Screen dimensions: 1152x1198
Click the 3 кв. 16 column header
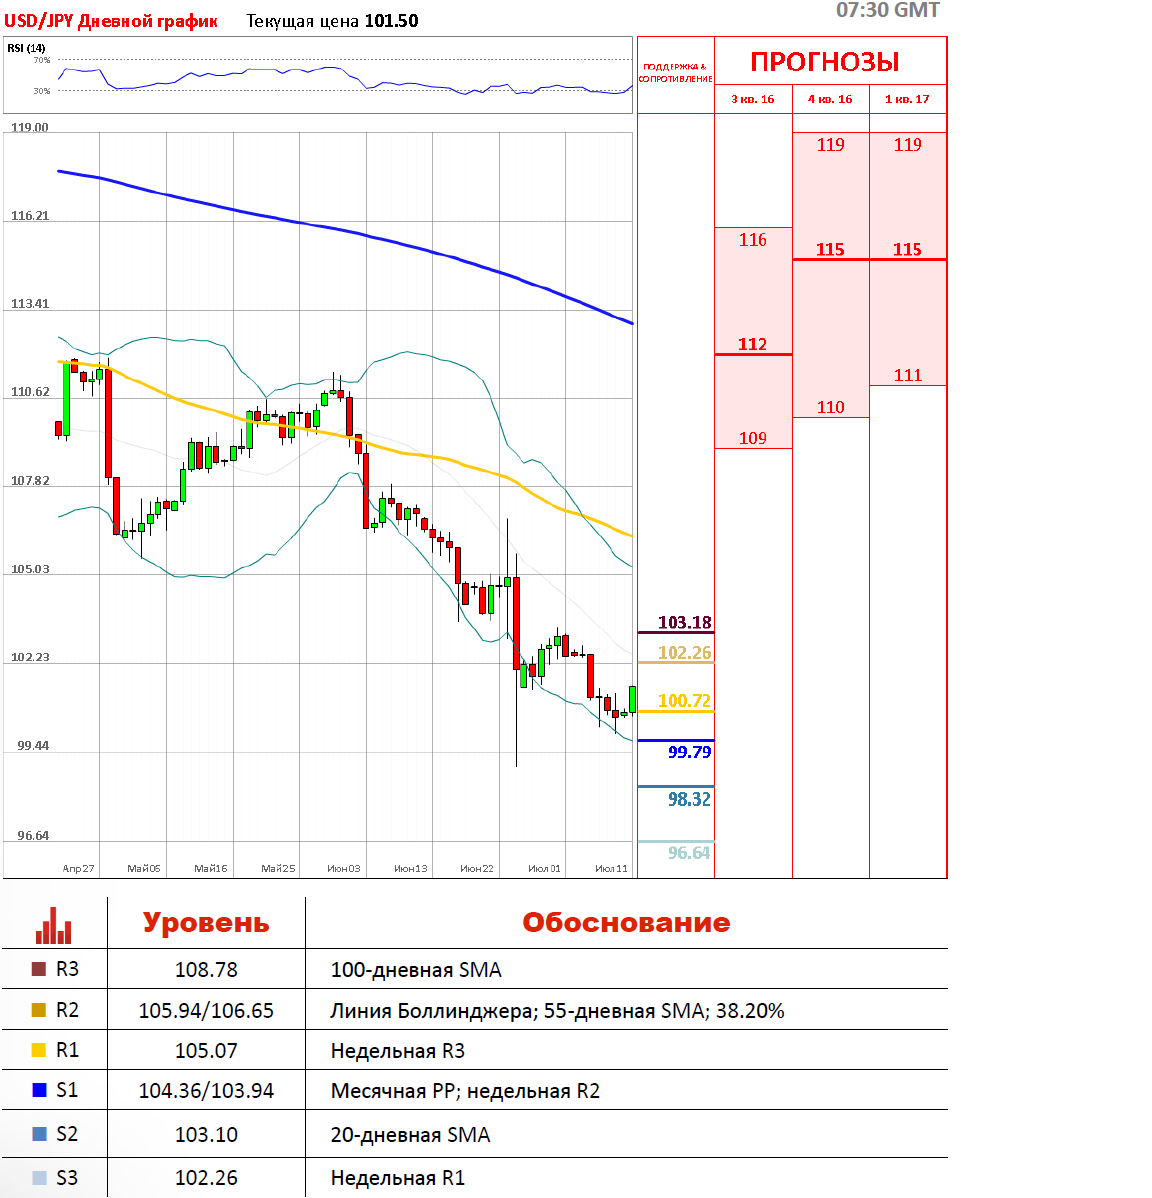click(752, 99)
